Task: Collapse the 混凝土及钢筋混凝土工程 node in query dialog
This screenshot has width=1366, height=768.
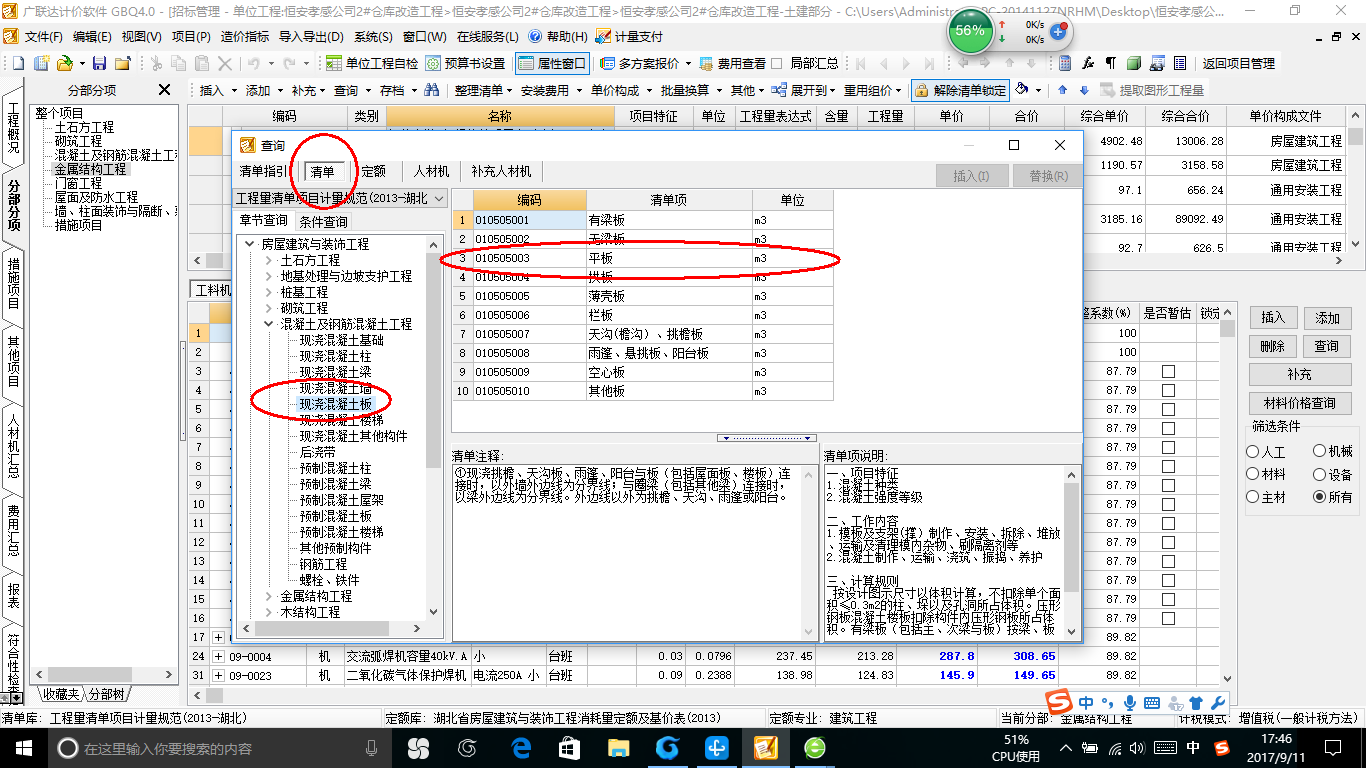Action: (x=269, y=324)
